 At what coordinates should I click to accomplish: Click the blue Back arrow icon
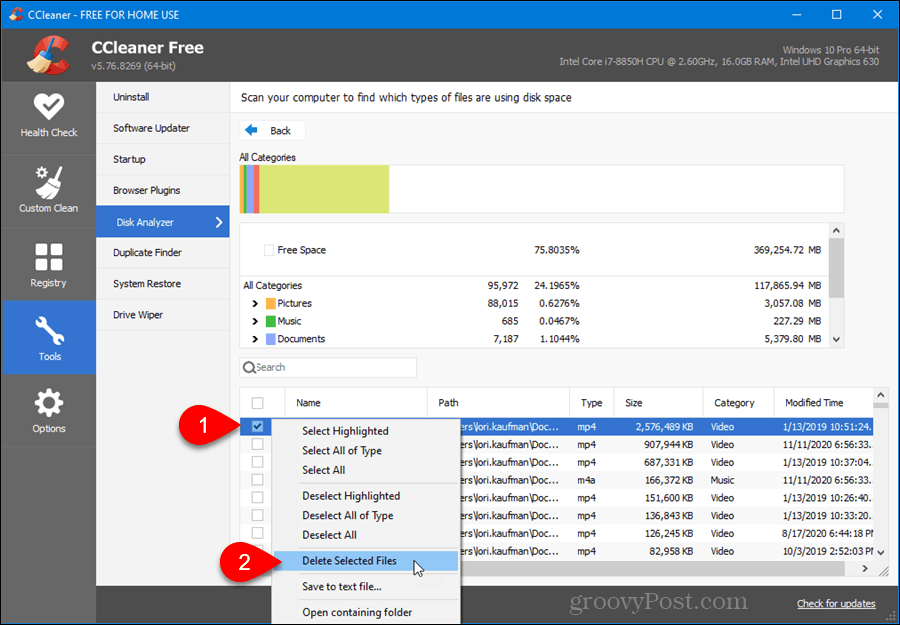coord(251,130)
